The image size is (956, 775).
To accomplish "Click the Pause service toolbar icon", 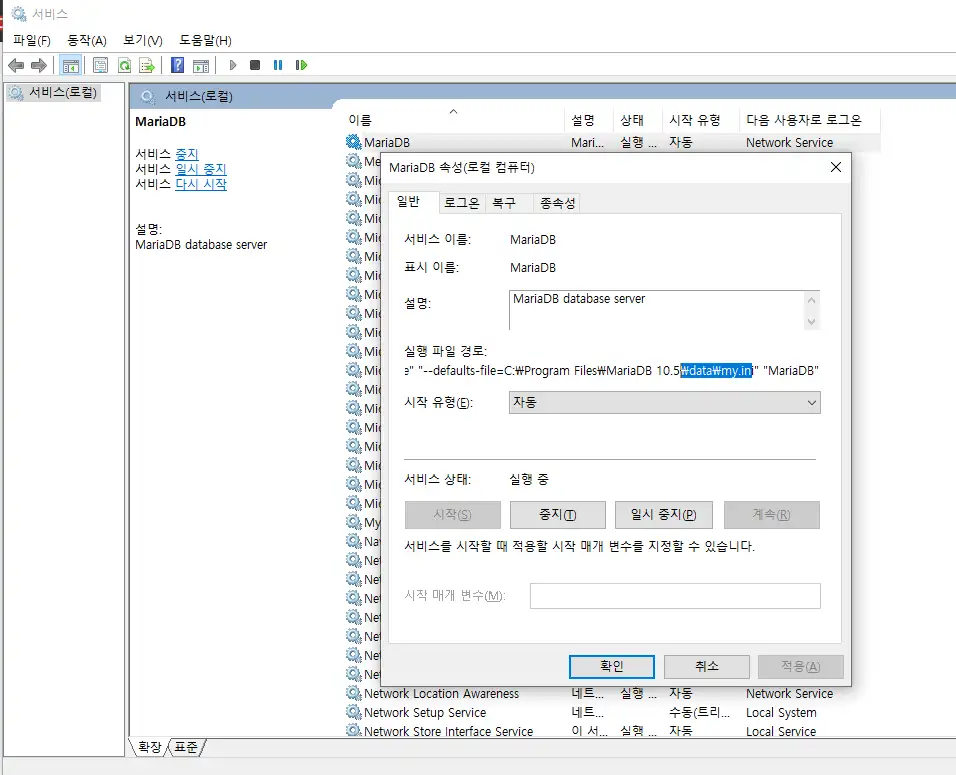I will (x=278, y=65).
